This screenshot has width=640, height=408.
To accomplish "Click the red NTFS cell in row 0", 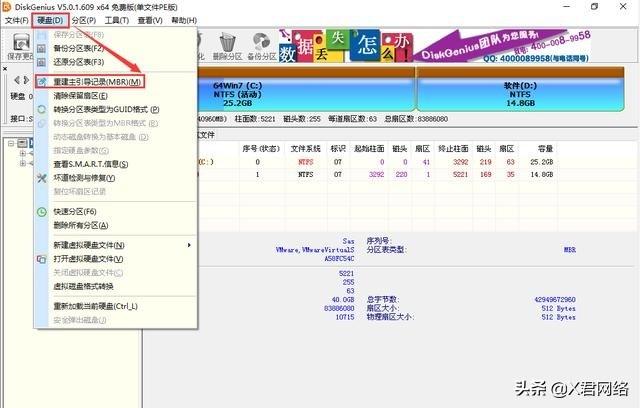I will 306,162.
